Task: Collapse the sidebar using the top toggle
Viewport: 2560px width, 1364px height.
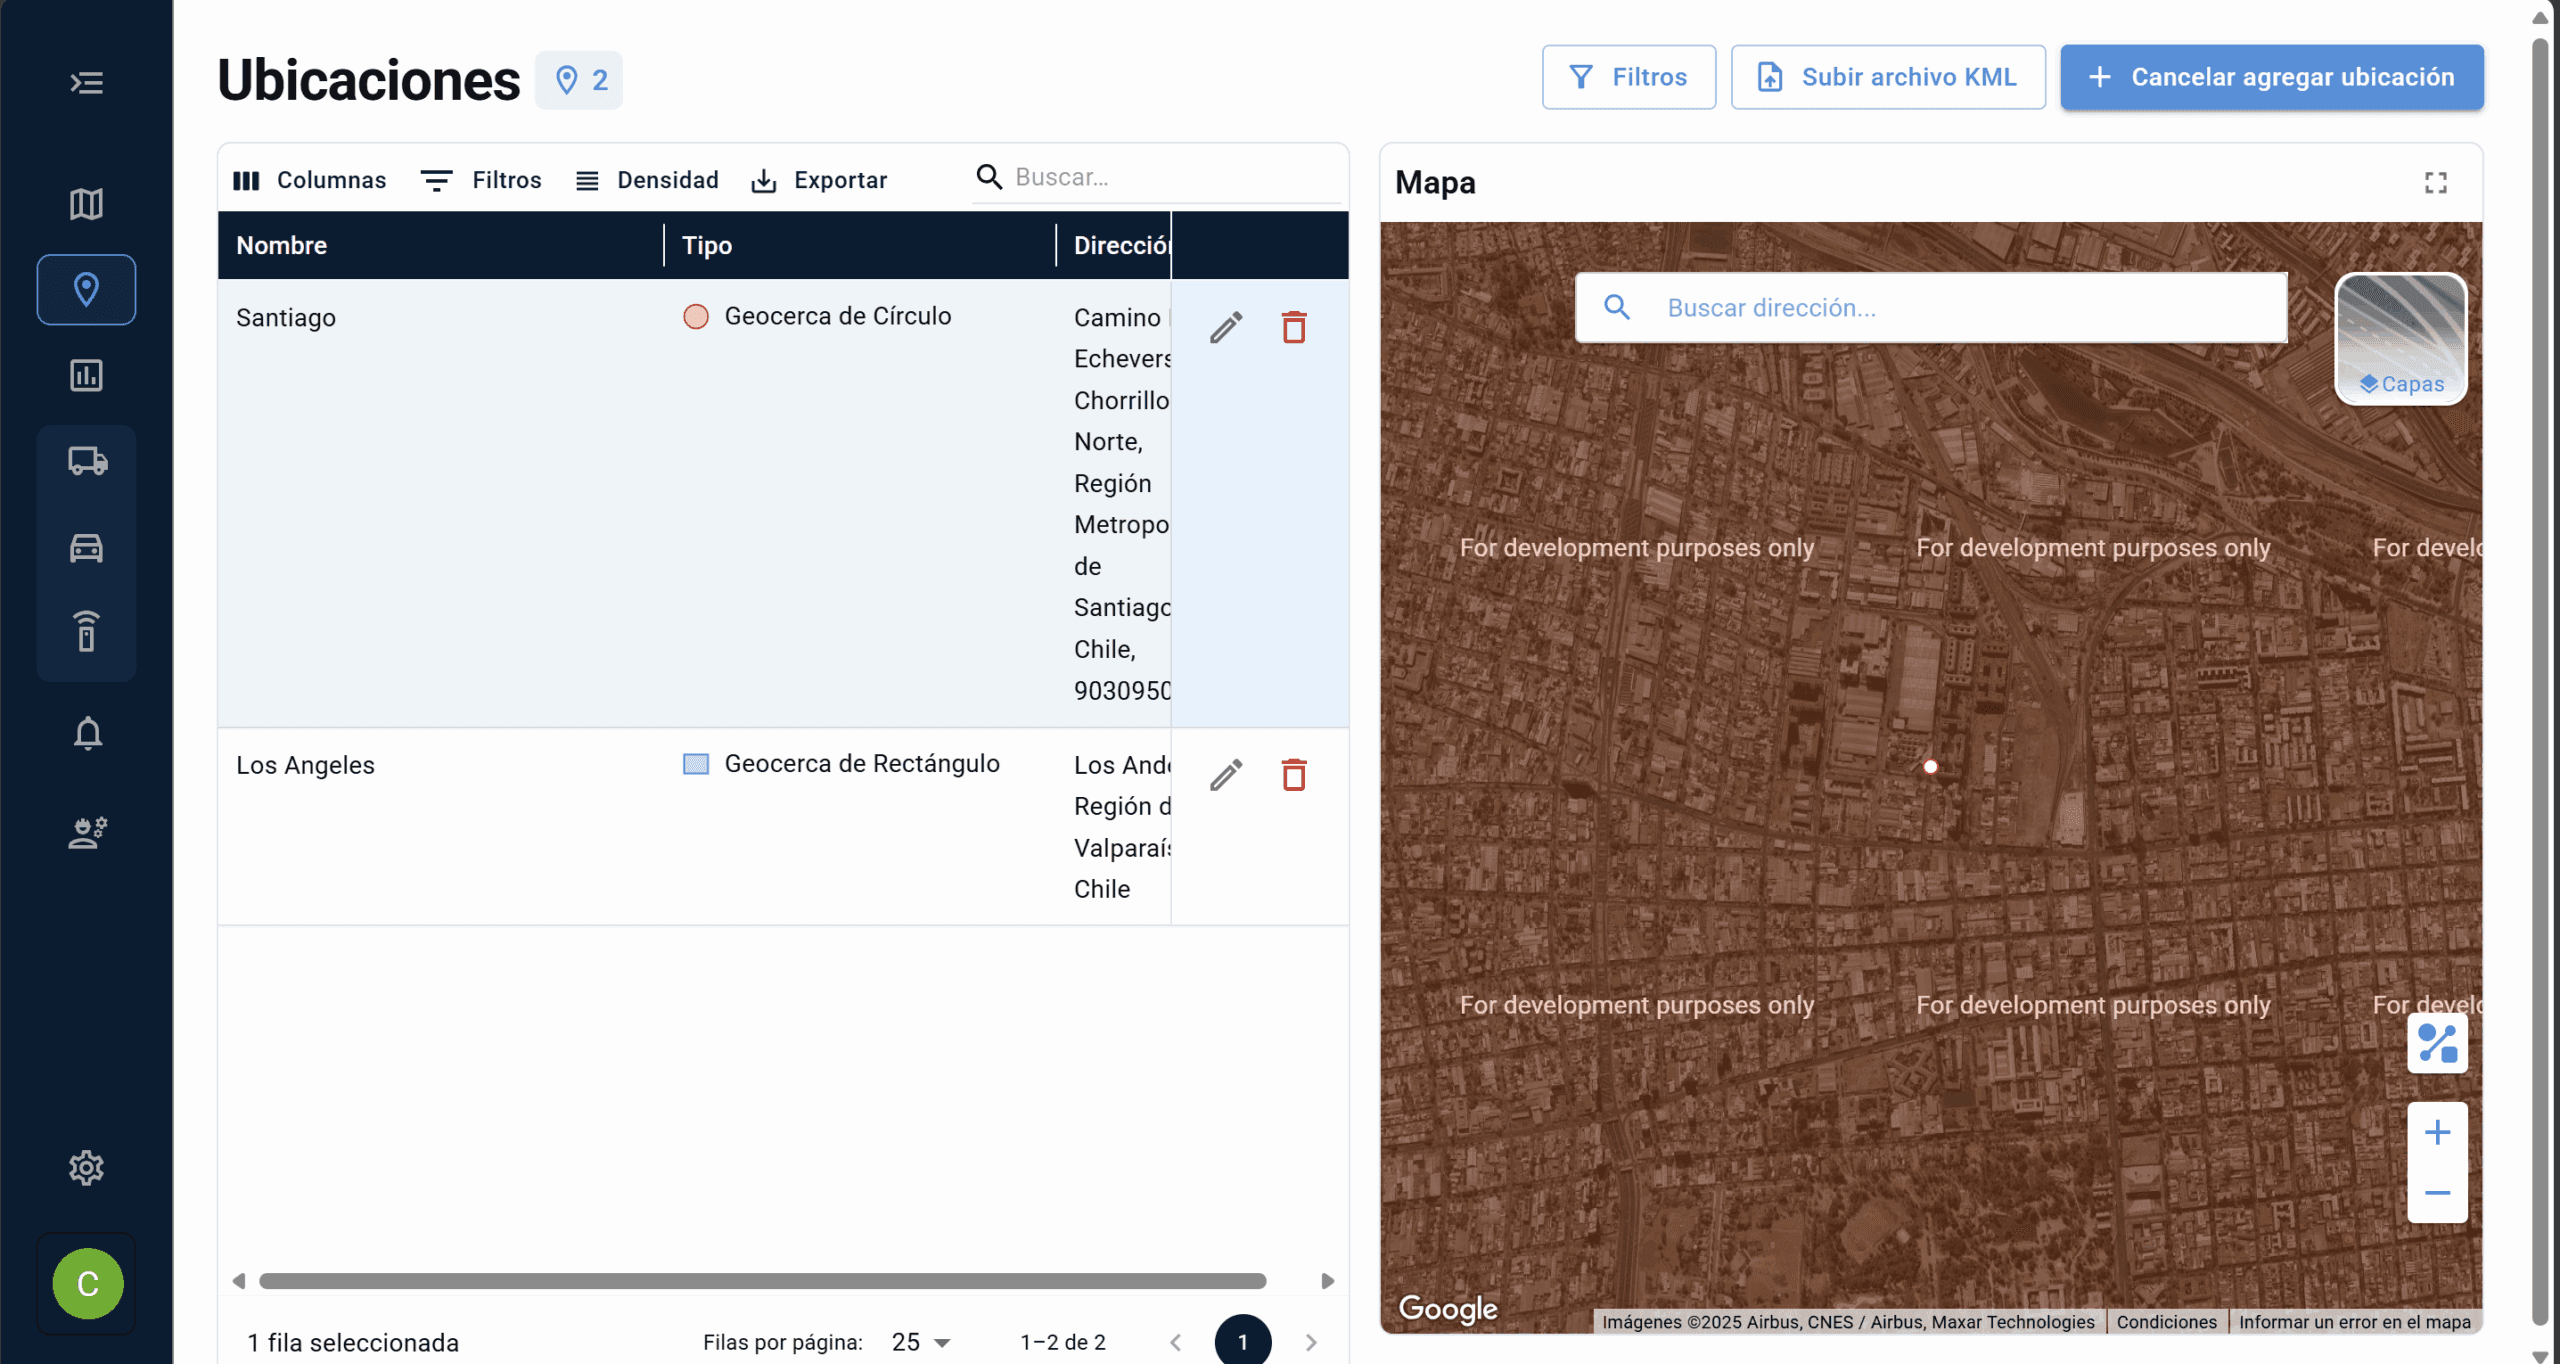Action: 86,84
